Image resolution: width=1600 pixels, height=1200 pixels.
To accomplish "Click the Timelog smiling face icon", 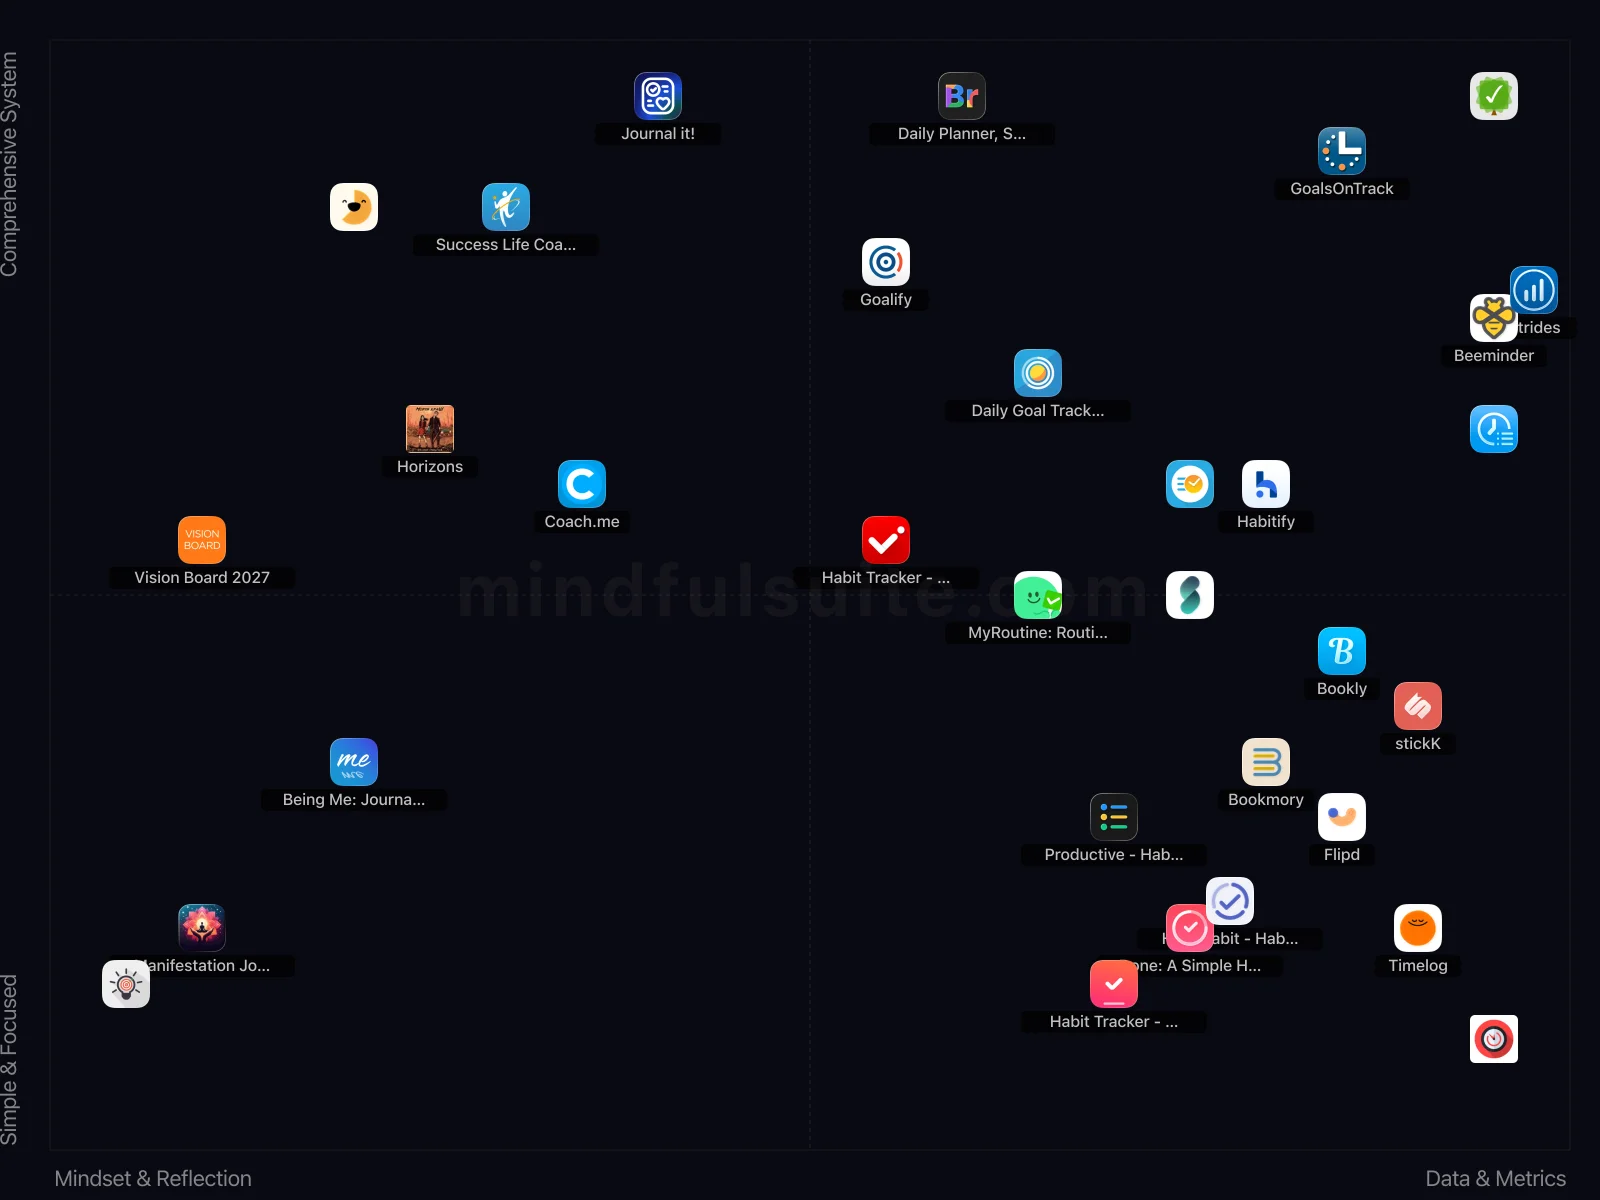I will coord(1417,928).
